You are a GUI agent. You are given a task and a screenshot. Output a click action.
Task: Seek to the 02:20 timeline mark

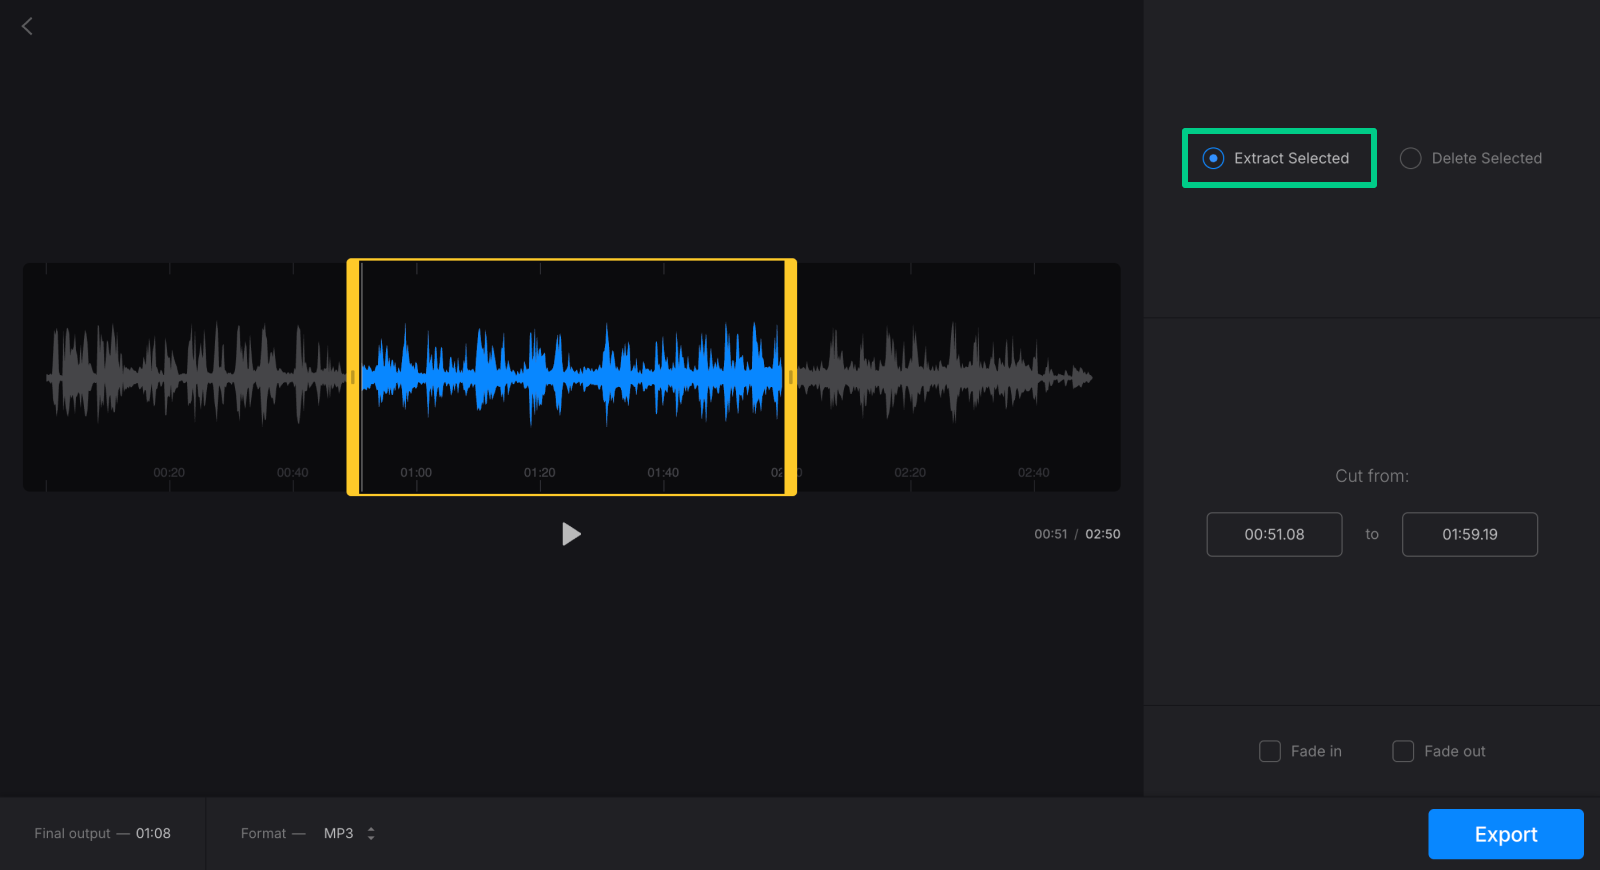(x=910, y=472)
